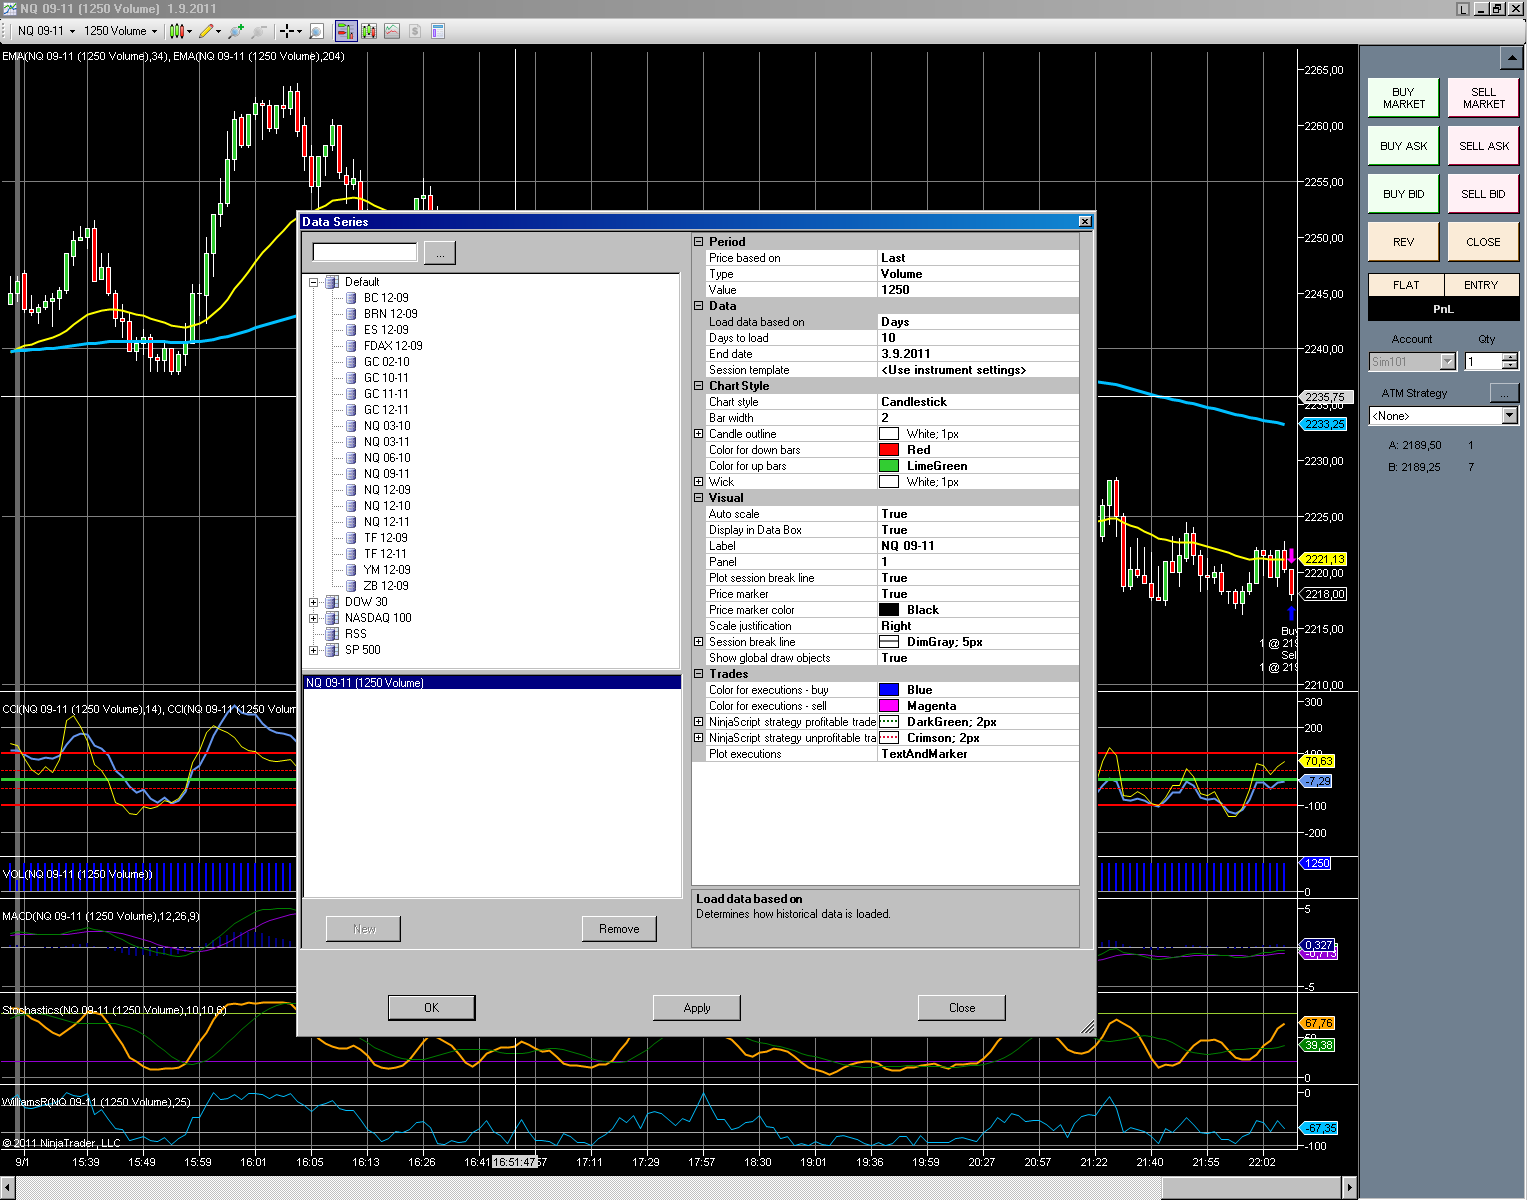Choose the crosshair cursor tool
Viewport: 1527px width, 1200px height.
coord(287,31)
